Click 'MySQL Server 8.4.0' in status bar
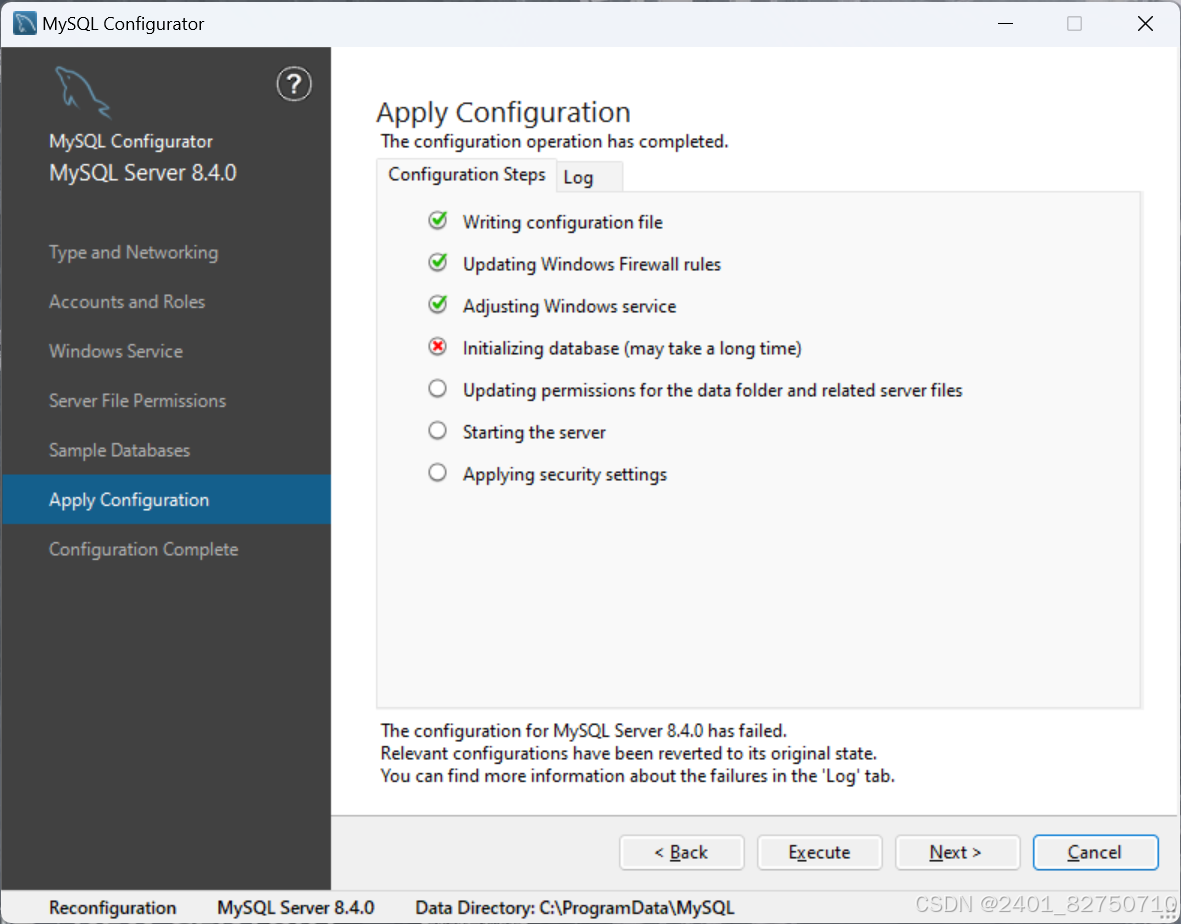This screenshot has height=924, width=1181. 295,907
